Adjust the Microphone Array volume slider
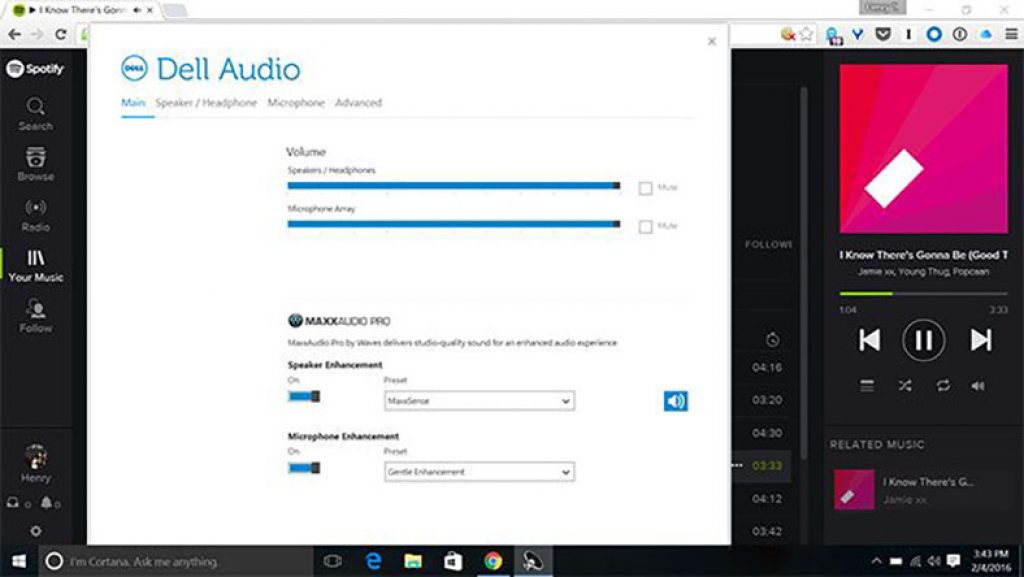Screen dimensions: 1024x577 [454, 224]
